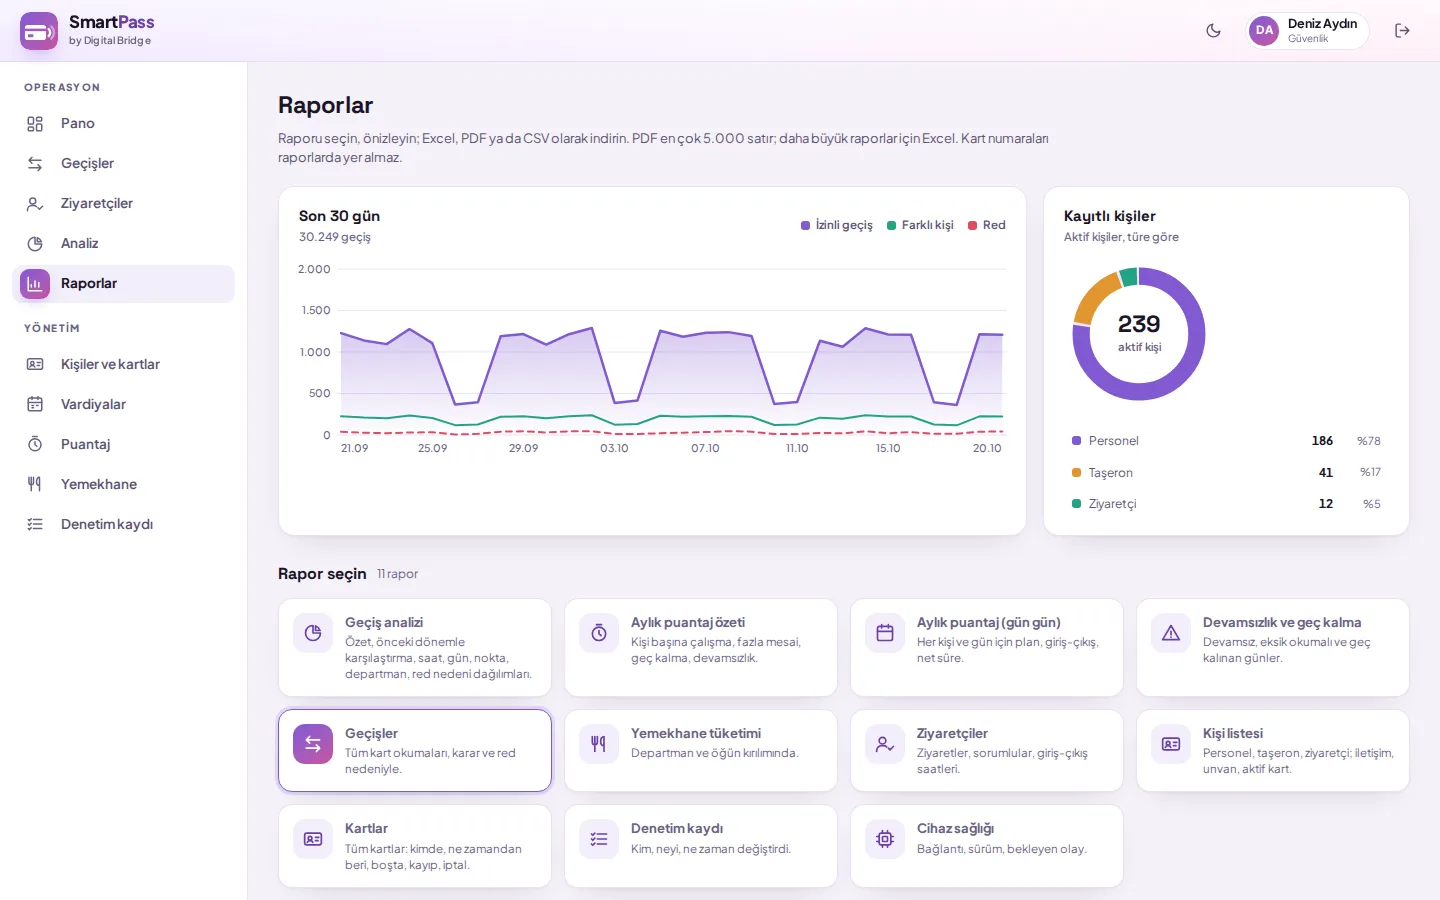Select the Analiz pie icon in sidebar
The width and height of the screenshot is (1440, 900).
point(35,244)
